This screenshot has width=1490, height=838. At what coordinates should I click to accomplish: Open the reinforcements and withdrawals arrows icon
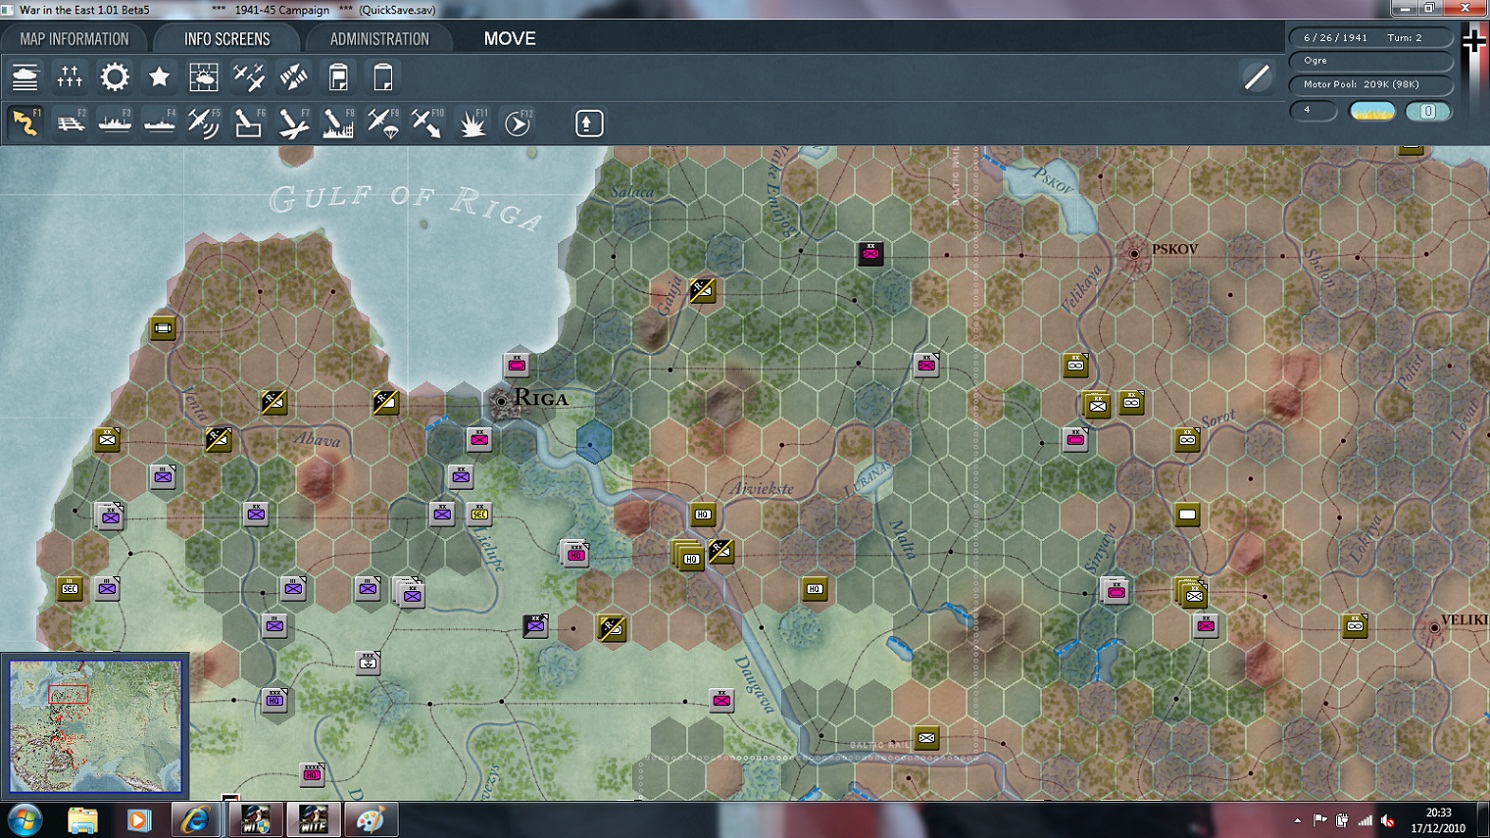click(x=293, y=77)
